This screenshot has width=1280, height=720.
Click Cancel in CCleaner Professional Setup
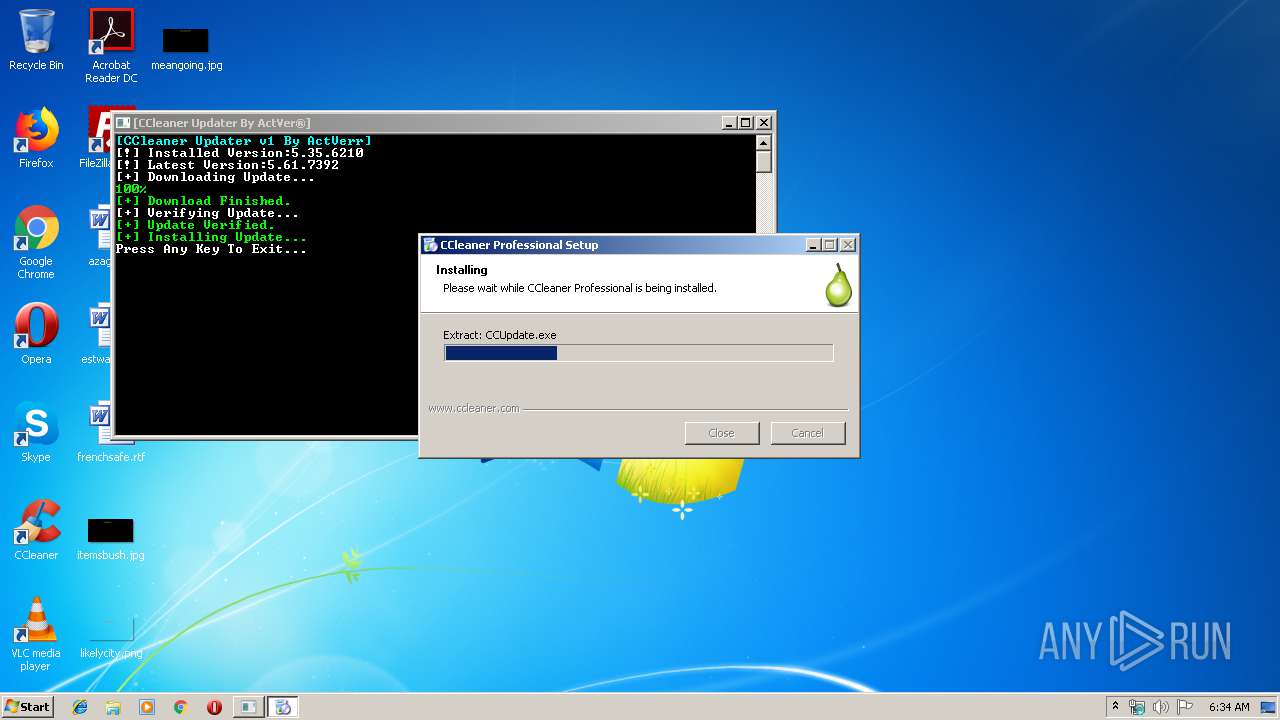pos(807,433)
